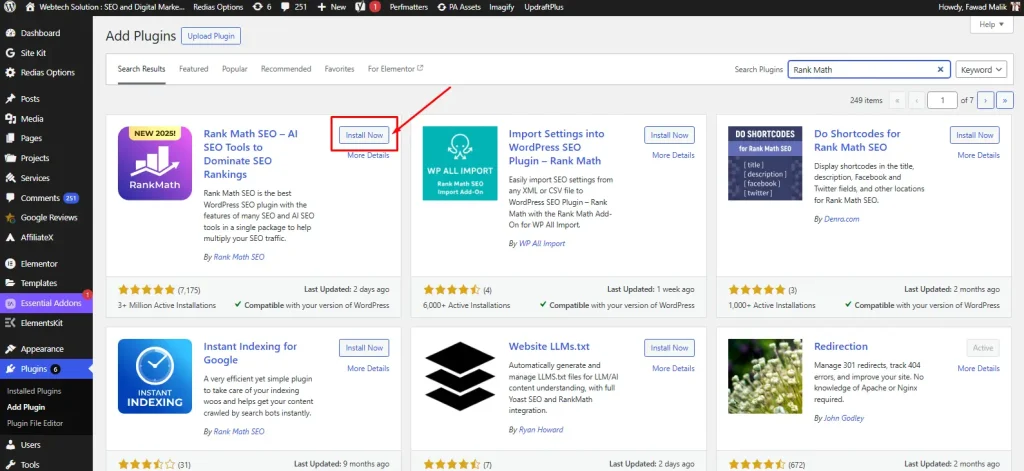The height and width of the screenshot is (471, 1024).
Task: Go to next page of results
Action: [x=985, y=100]
